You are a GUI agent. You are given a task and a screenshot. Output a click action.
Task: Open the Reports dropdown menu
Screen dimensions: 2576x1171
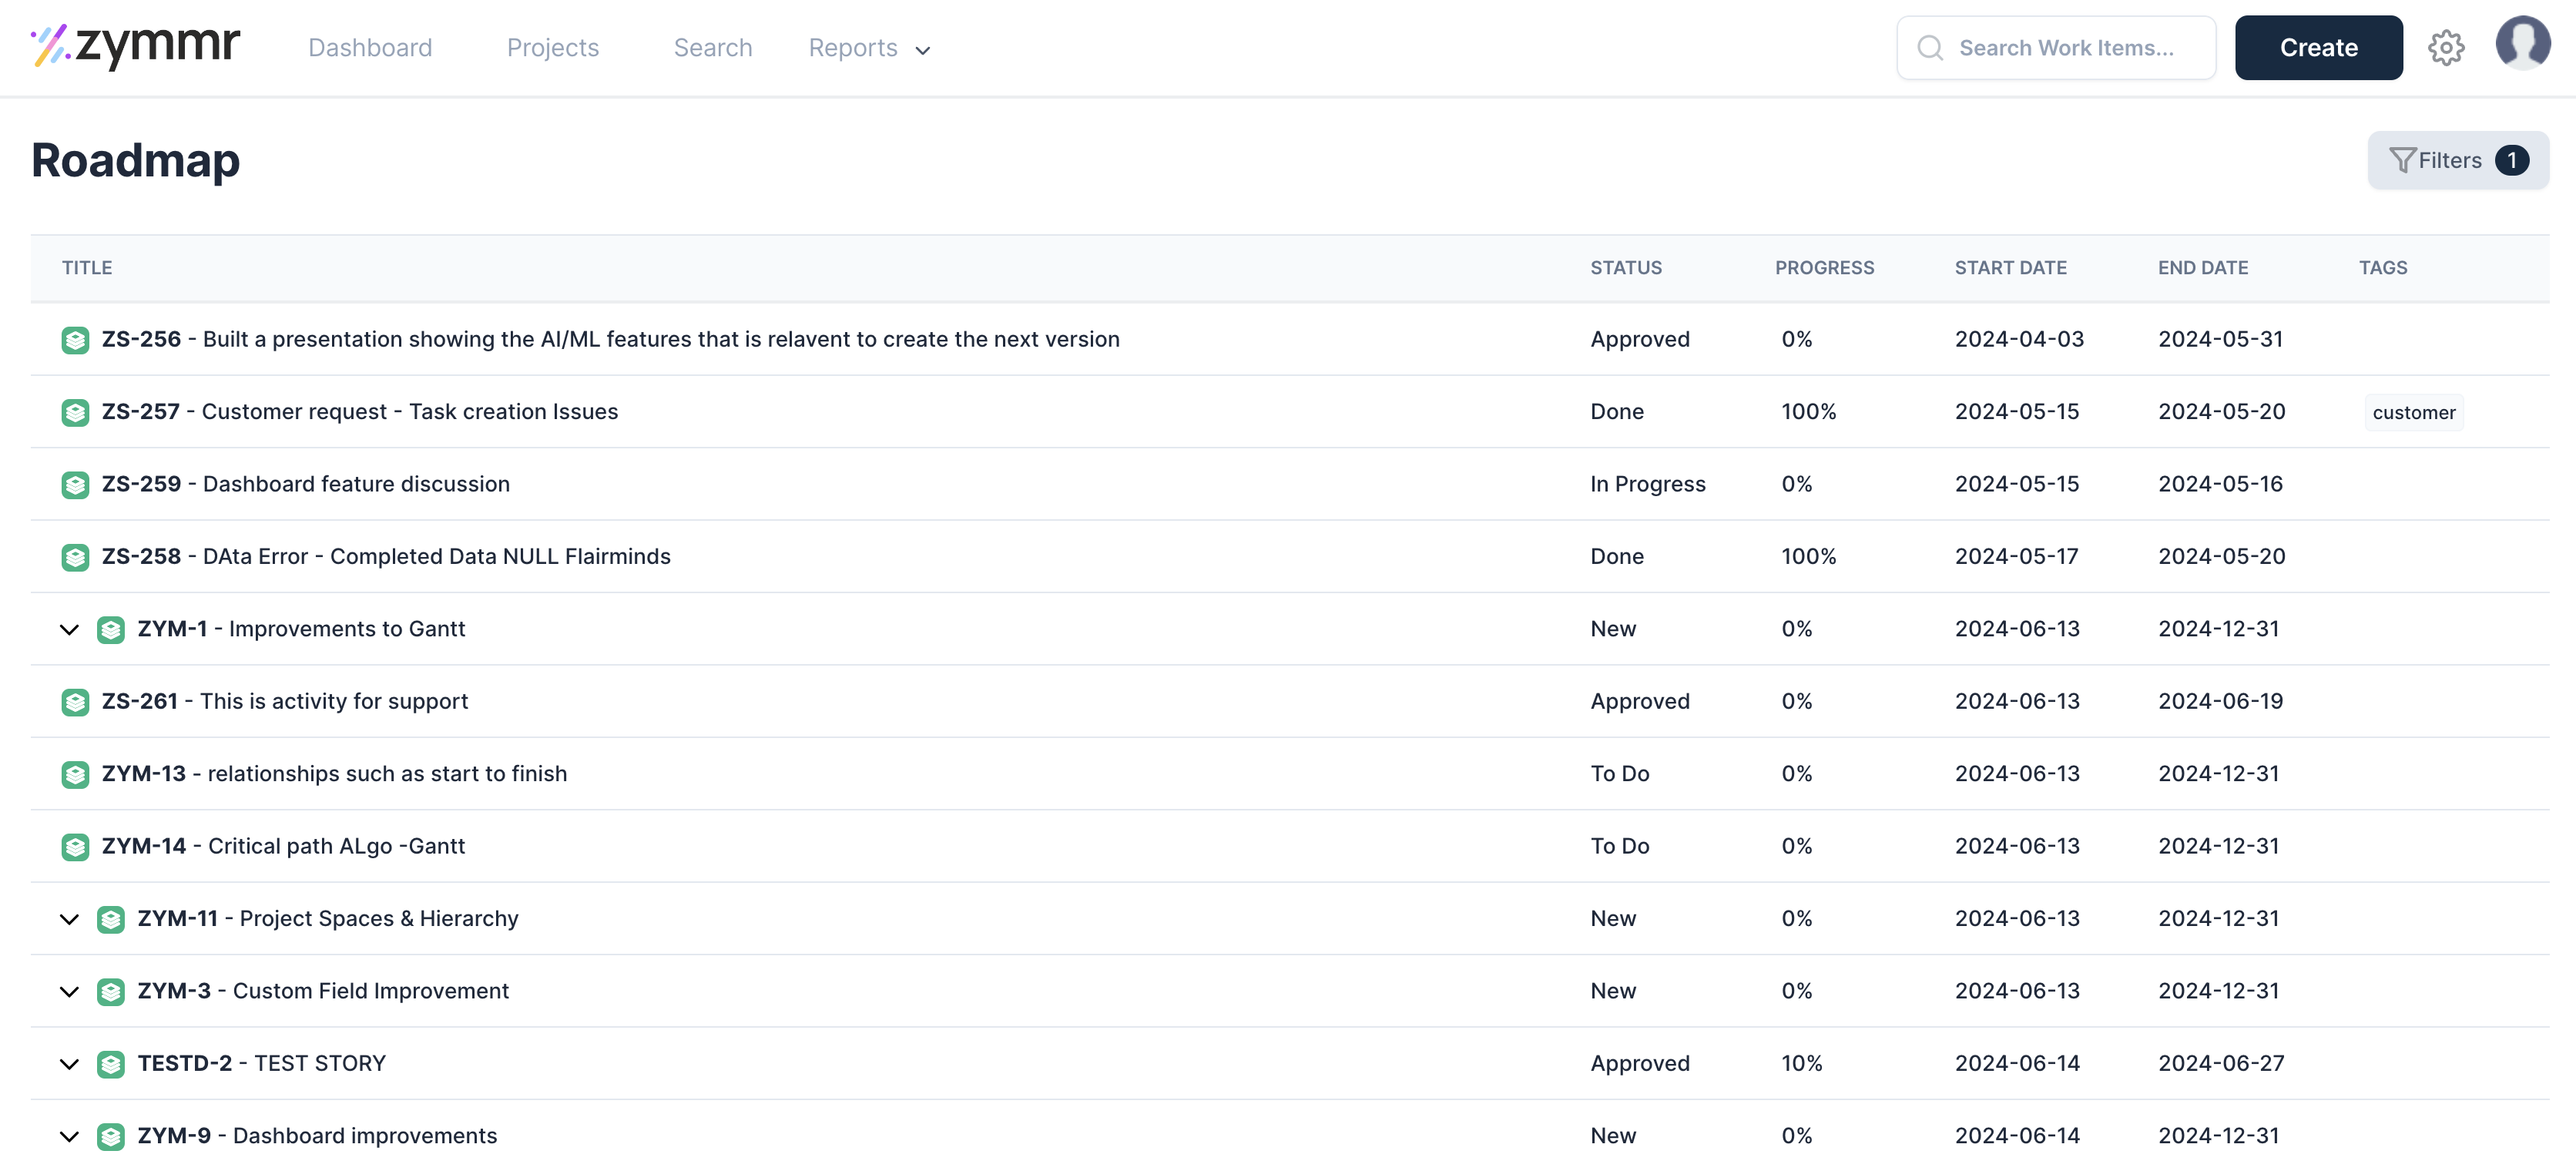(x=869, y=48)
